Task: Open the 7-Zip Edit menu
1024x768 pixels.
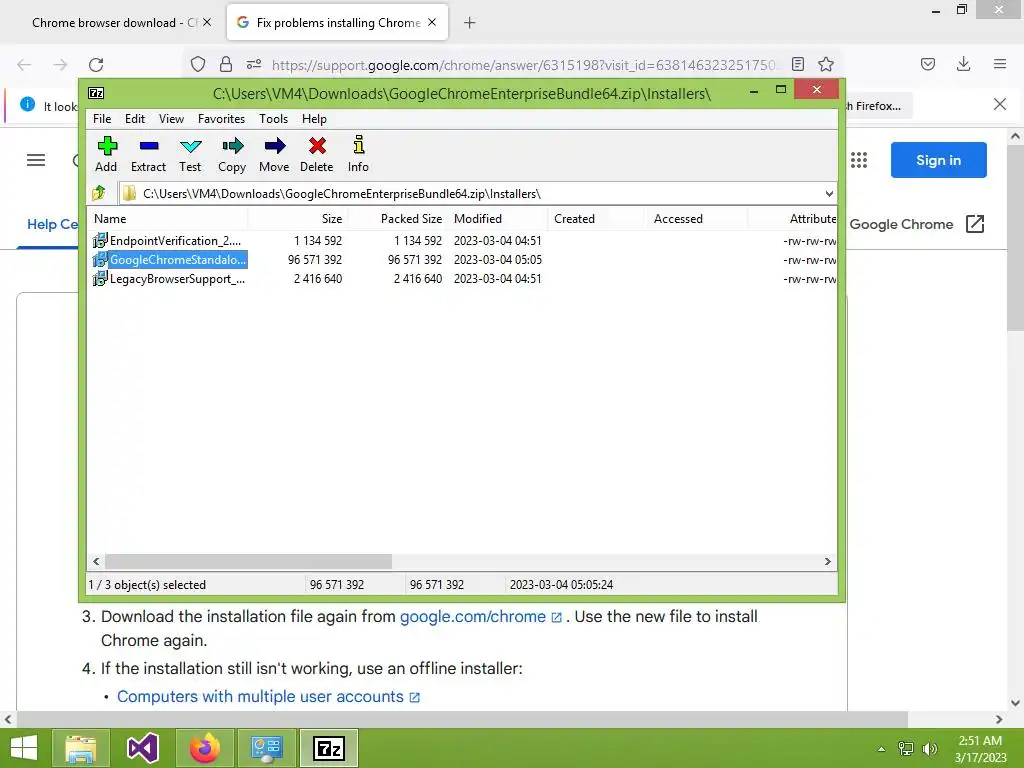Action: pyautogui.click(x=135, y=119)
